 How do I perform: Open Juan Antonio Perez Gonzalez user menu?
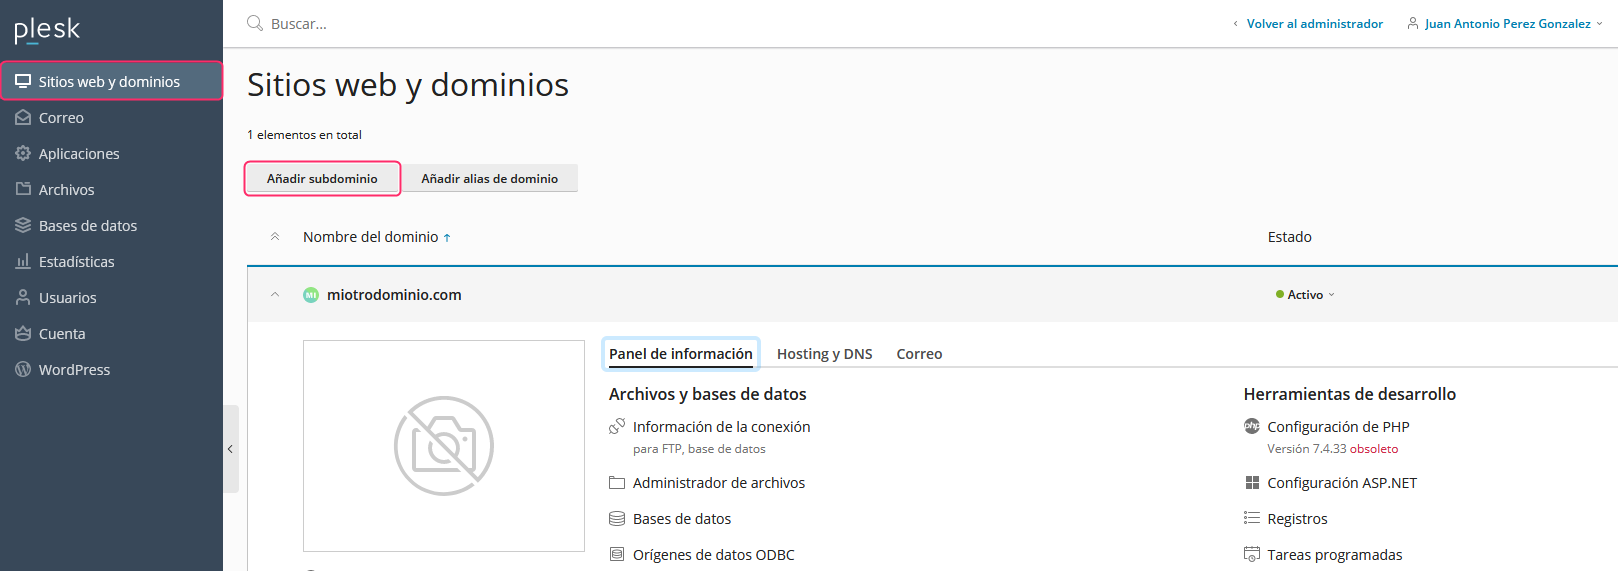[x=1506, y=24]
